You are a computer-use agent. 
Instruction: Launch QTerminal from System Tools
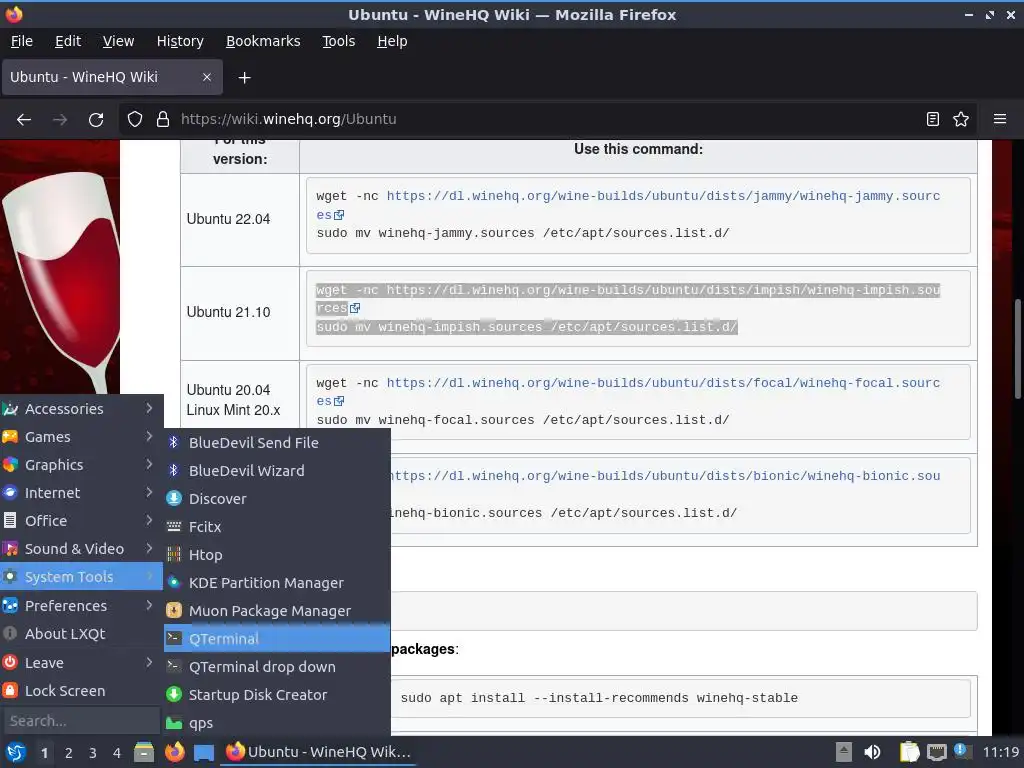(277, 639)
